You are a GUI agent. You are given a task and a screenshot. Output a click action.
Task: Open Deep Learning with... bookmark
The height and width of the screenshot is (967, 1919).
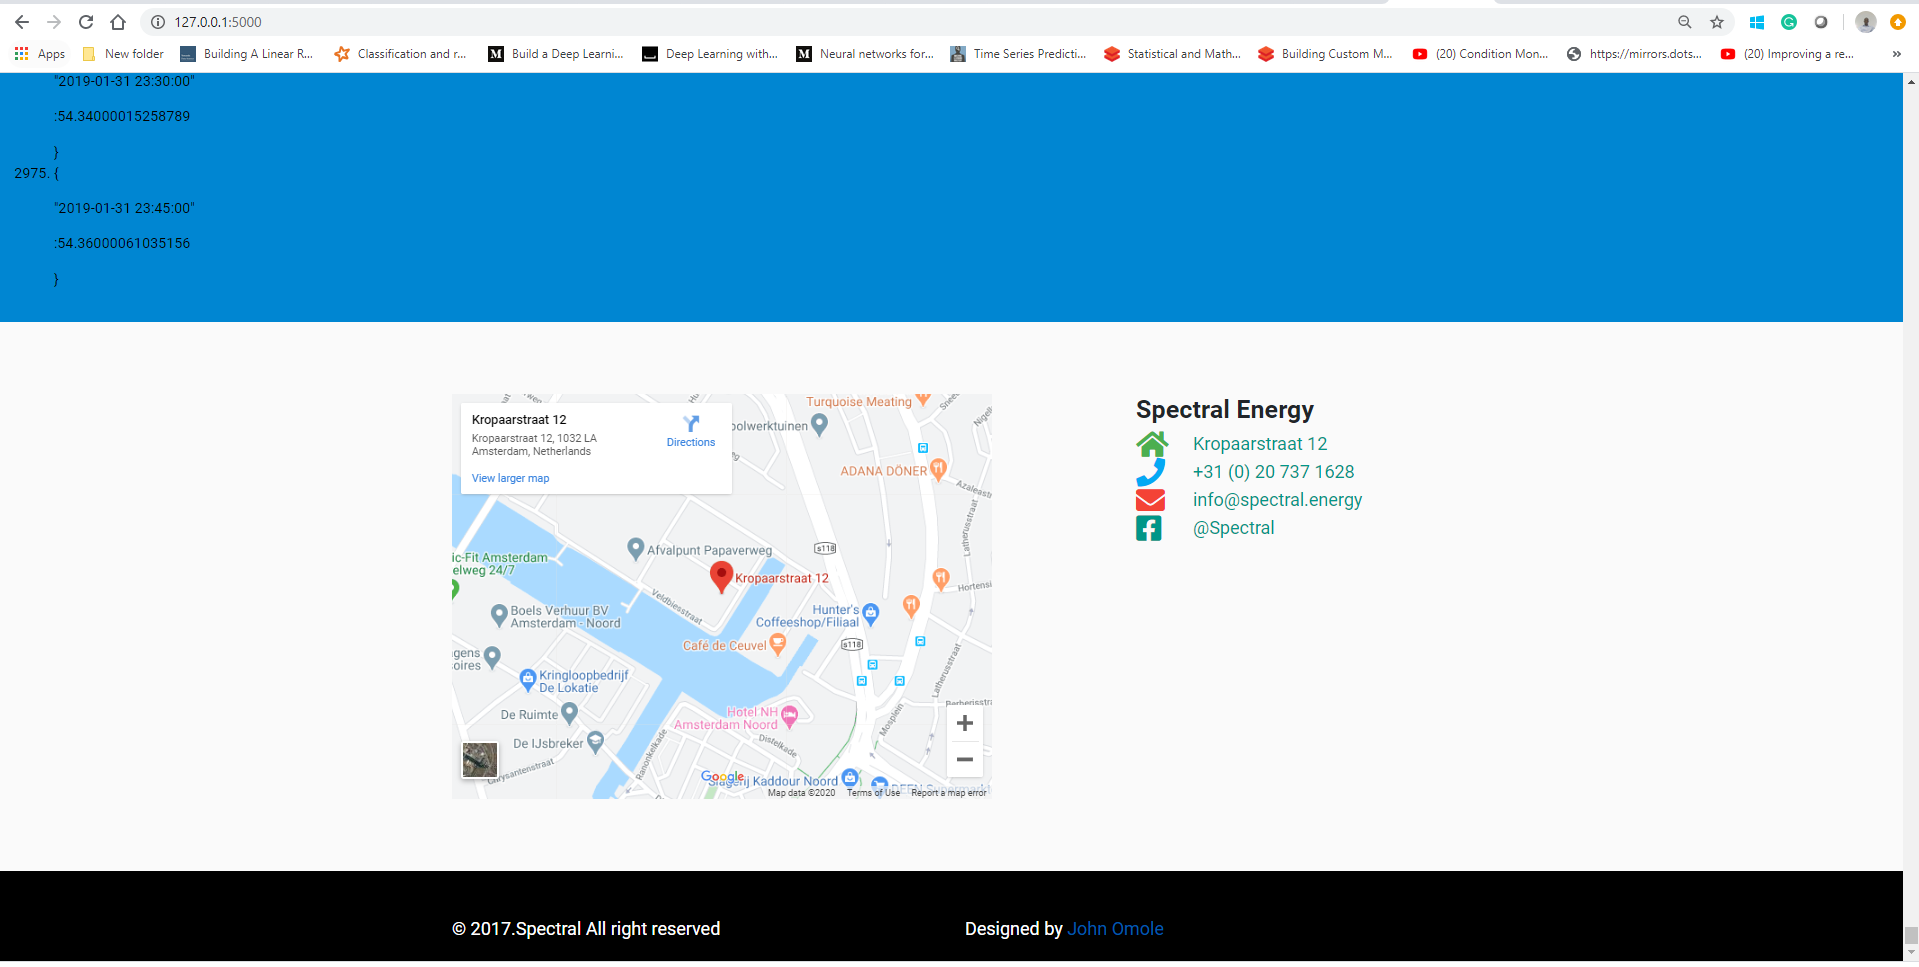coord(709,54)
